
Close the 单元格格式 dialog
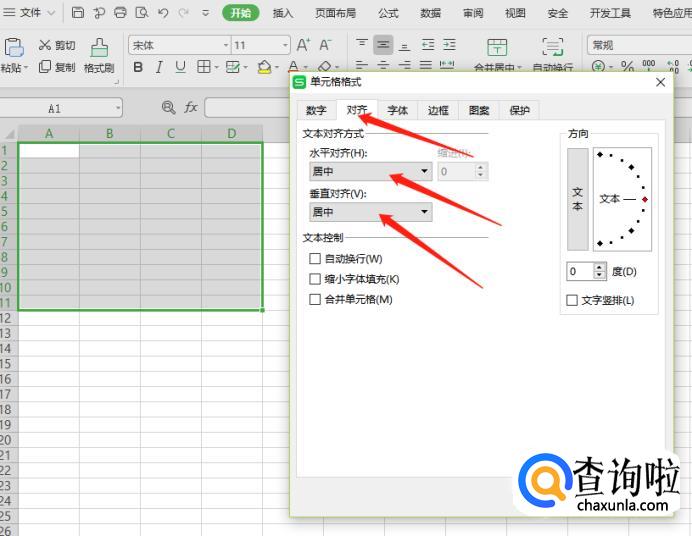tap(660, 82)
